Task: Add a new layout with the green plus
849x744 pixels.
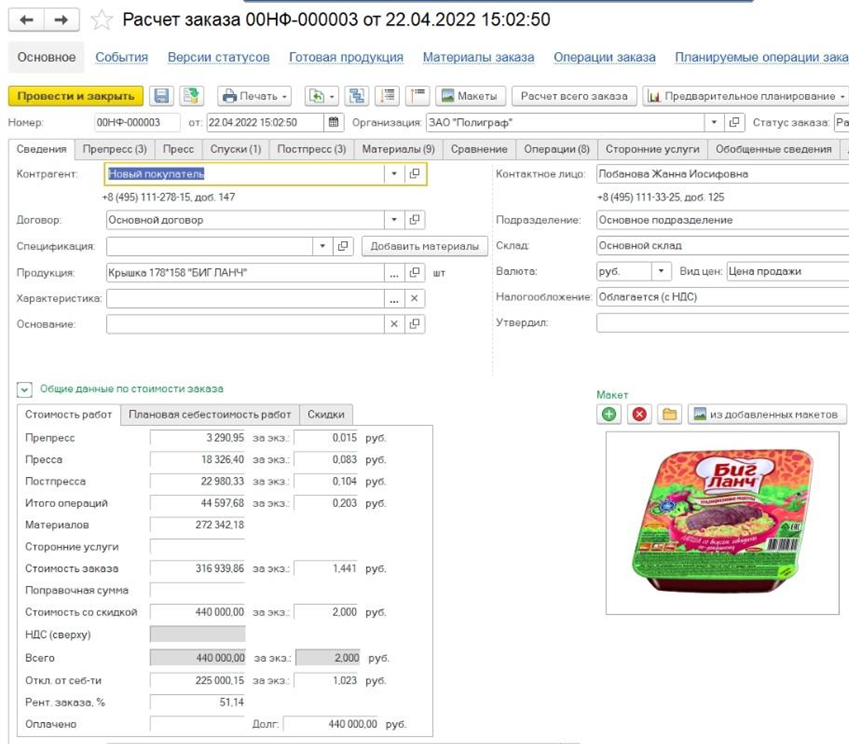Action: [609, 414]
